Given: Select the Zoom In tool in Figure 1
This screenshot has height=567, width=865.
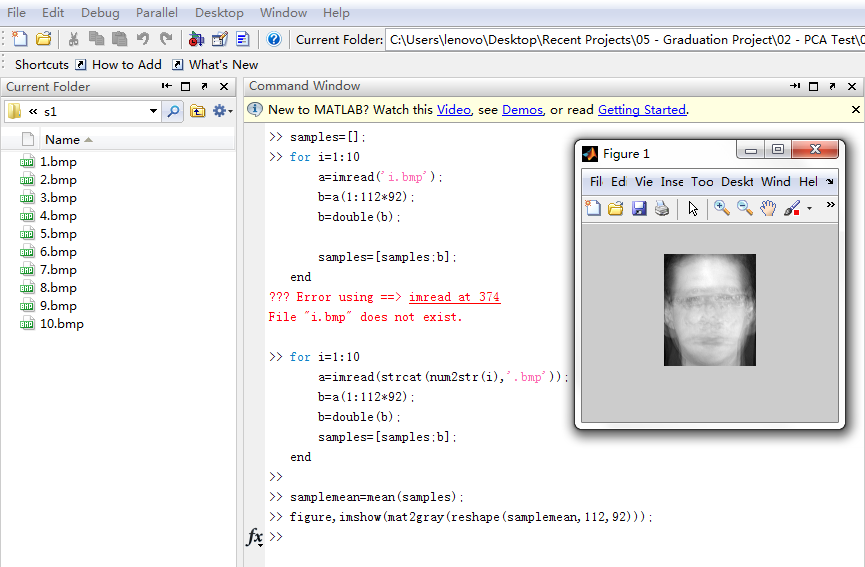Looking at the screenshot, I should click(x=722, y=208).
